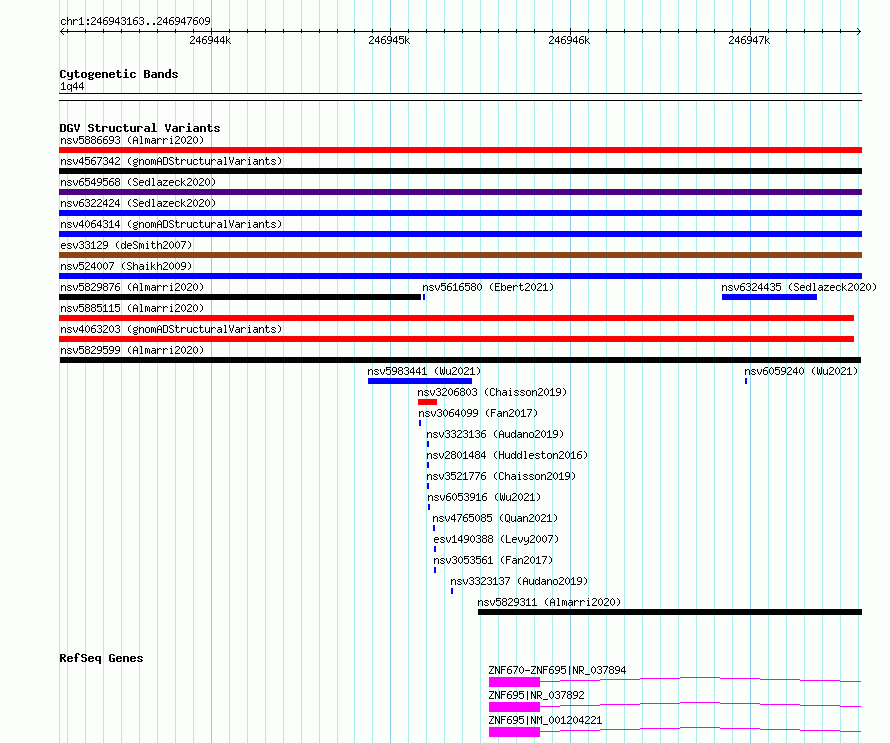Click the red nsv3206803 variant bar
890x743 pixels.
427,402
